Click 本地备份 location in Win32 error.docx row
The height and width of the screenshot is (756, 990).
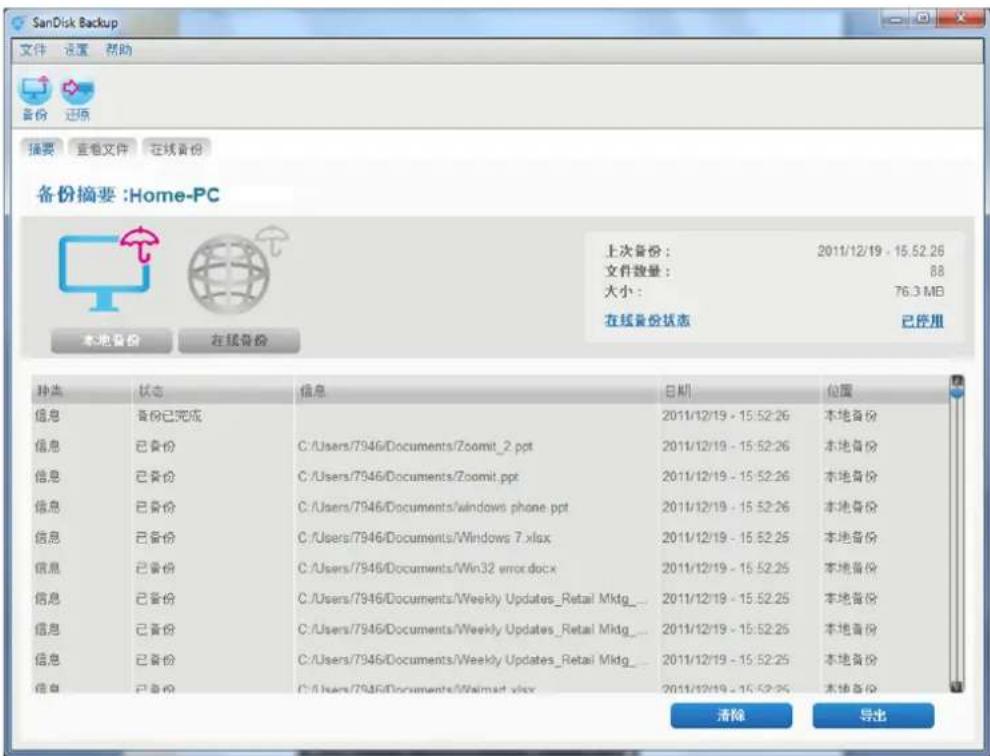click(850, 568)
